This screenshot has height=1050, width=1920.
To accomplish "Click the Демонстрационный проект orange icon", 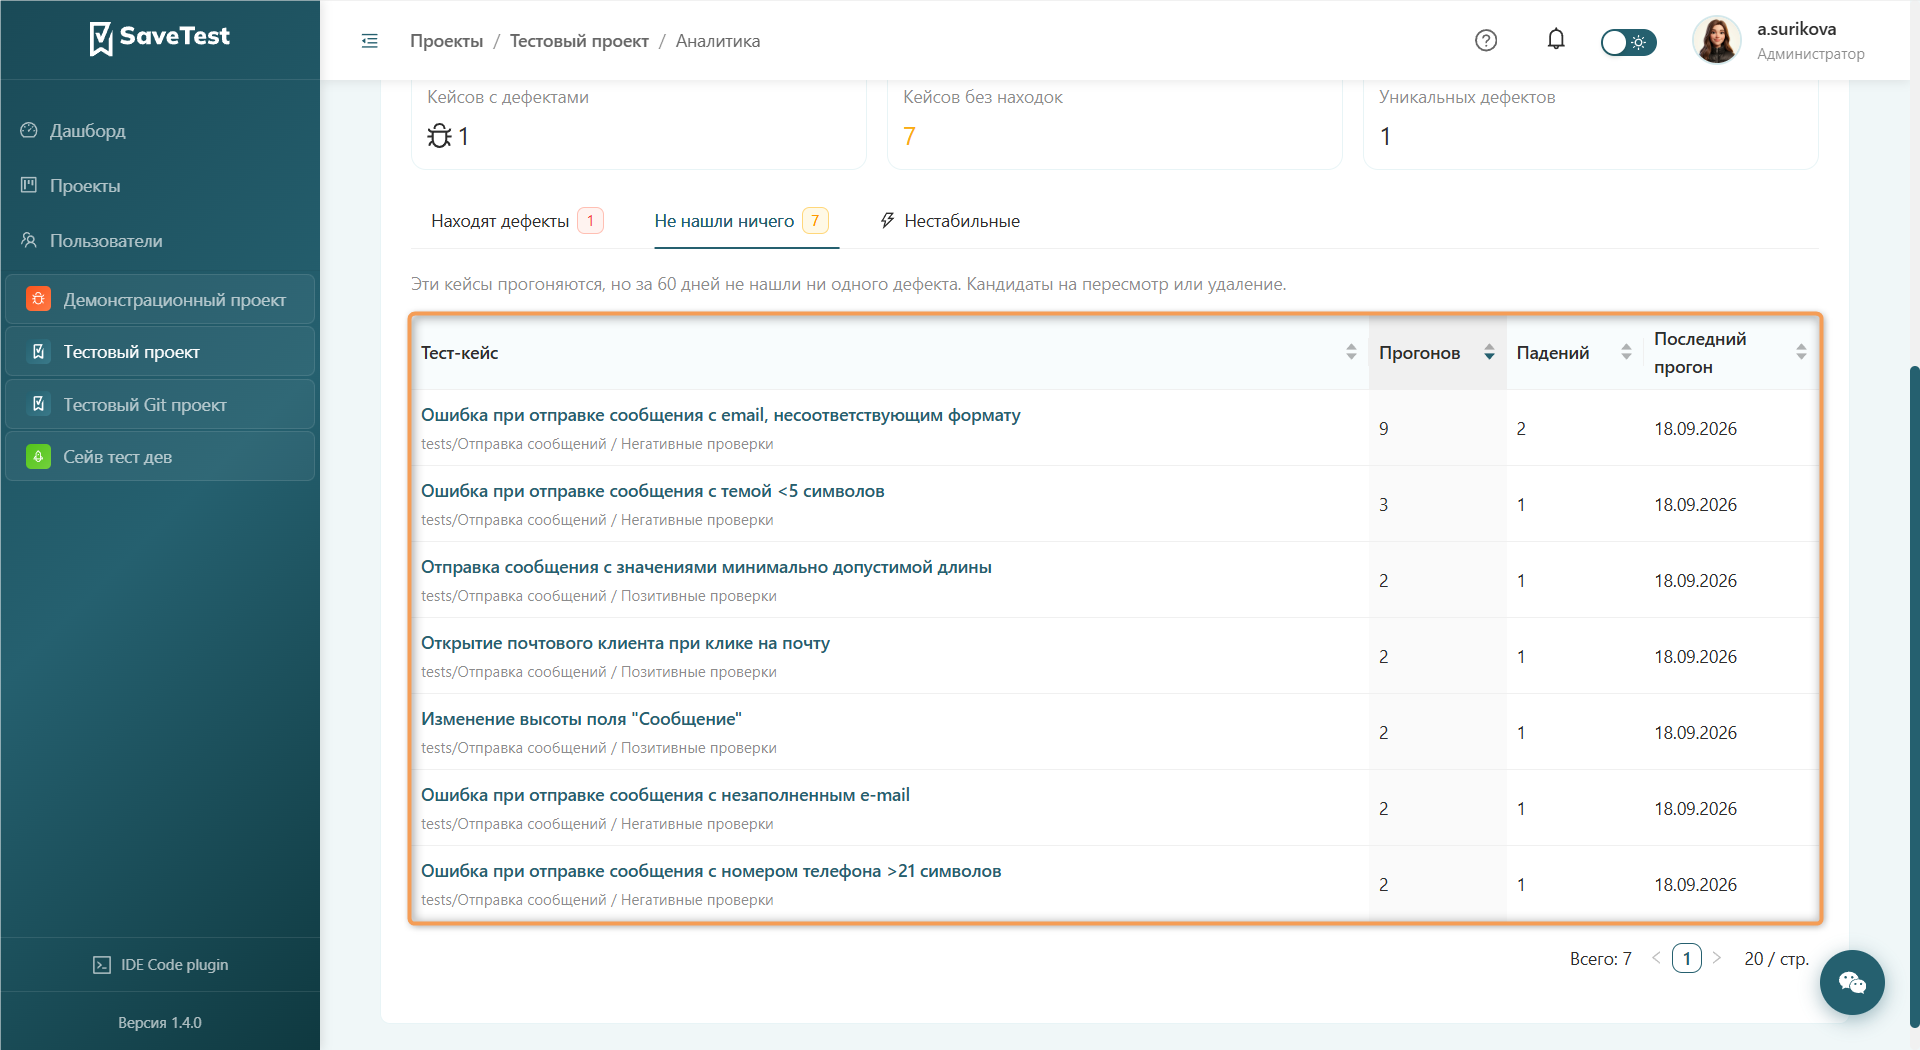I will 38,299.
